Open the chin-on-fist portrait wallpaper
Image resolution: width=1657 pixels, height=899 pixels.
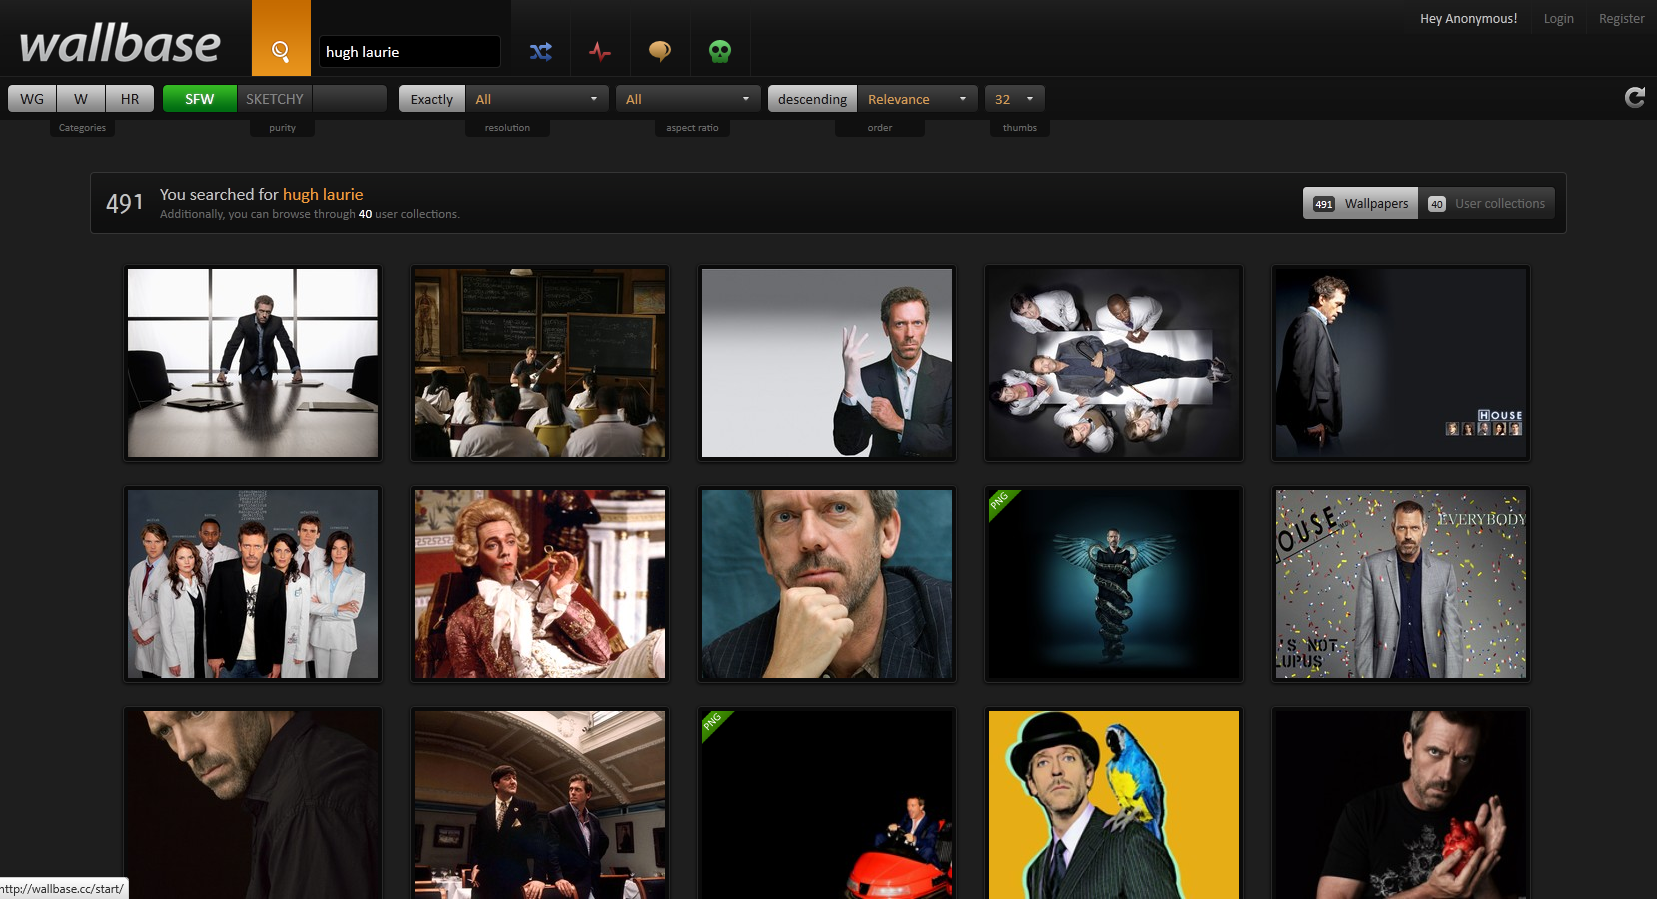(827, 584)
